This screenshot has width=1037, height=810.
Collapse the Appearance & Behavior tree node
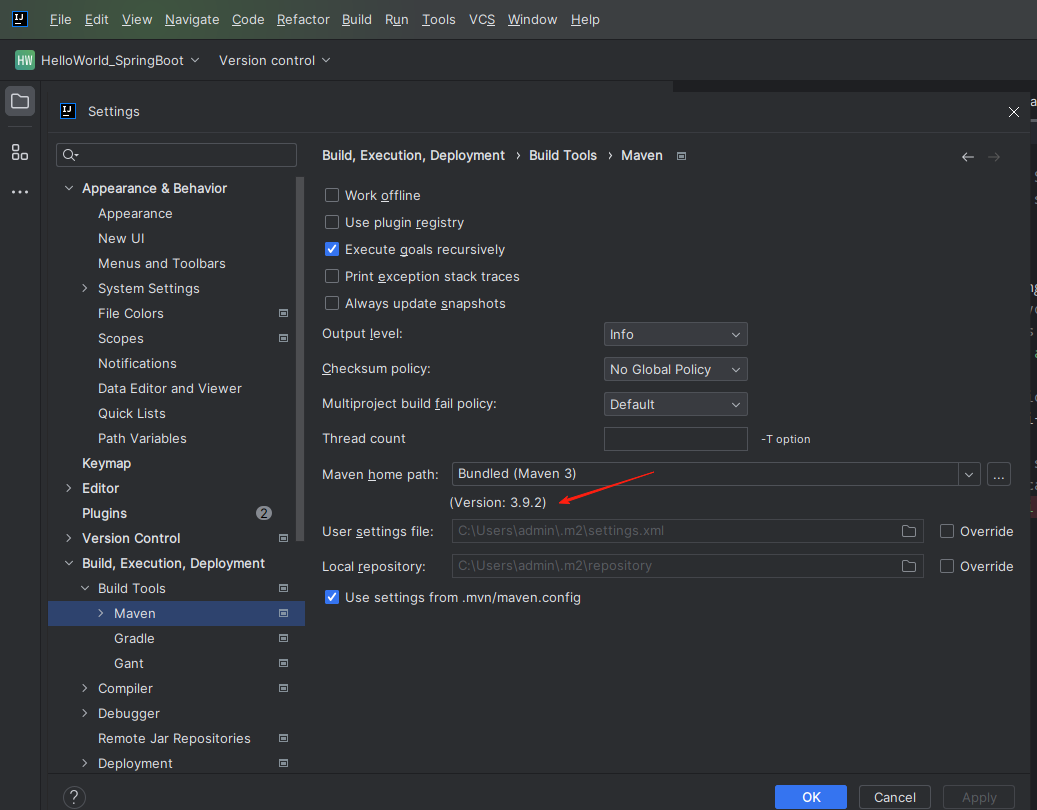click(69, 188)
